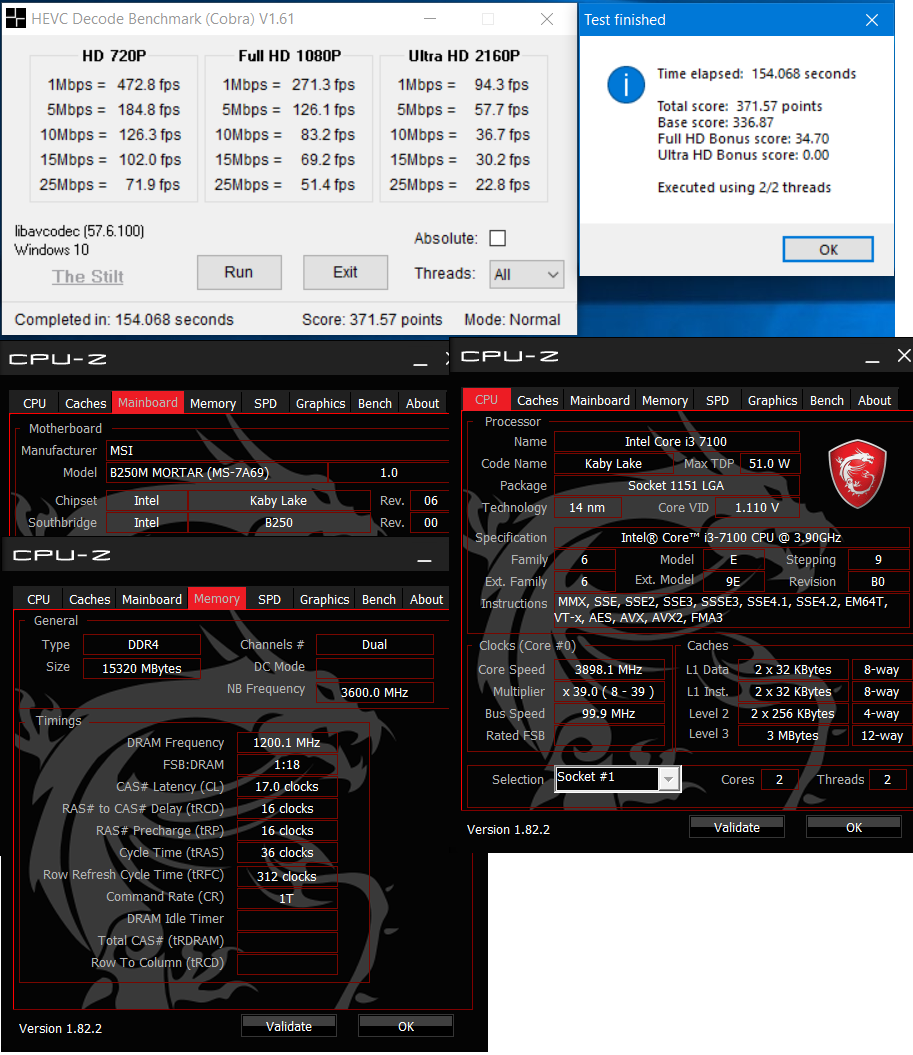This screenshot has height=1055, width=913.
Task: Click the Intel Core i3 7100 name field
Action: point(676,441)
